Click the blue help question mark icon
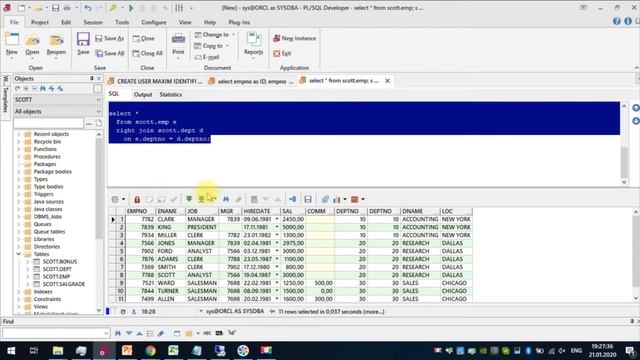Image resolution: width=640 pixels, height=360 pixels. click(x=616, y=21)
